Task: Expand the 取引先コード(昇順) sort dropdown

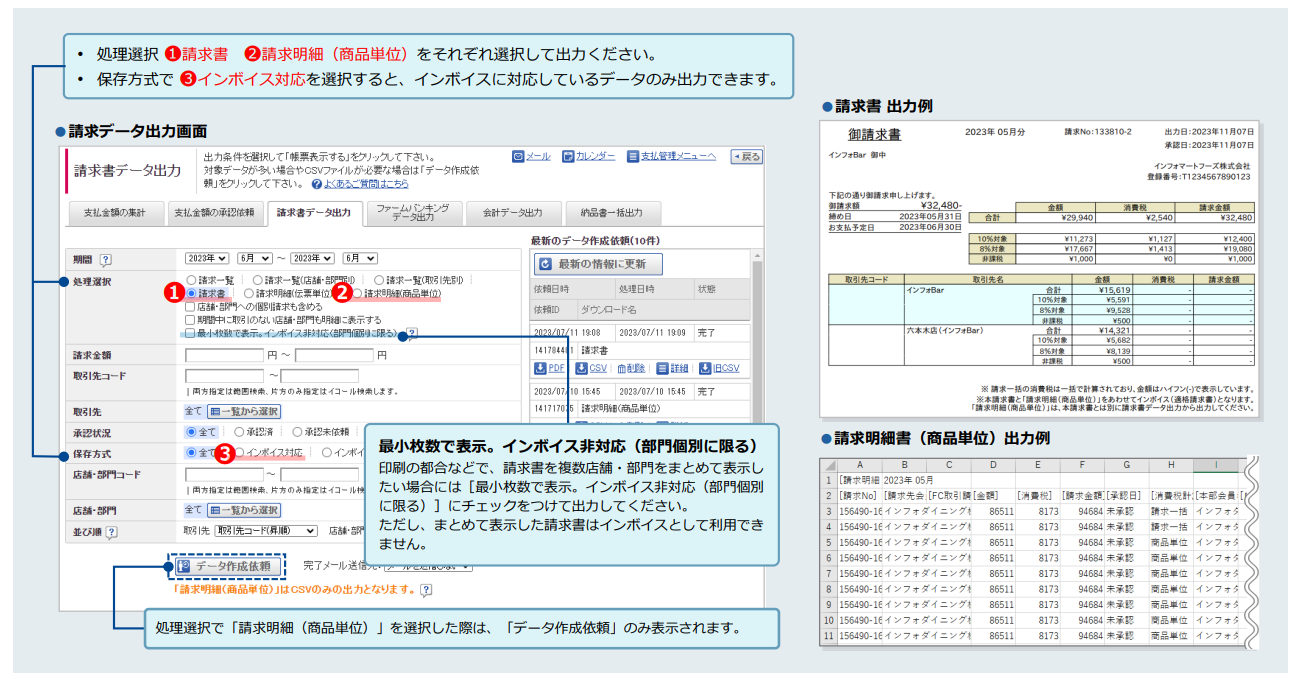Action: pos(266,531)
